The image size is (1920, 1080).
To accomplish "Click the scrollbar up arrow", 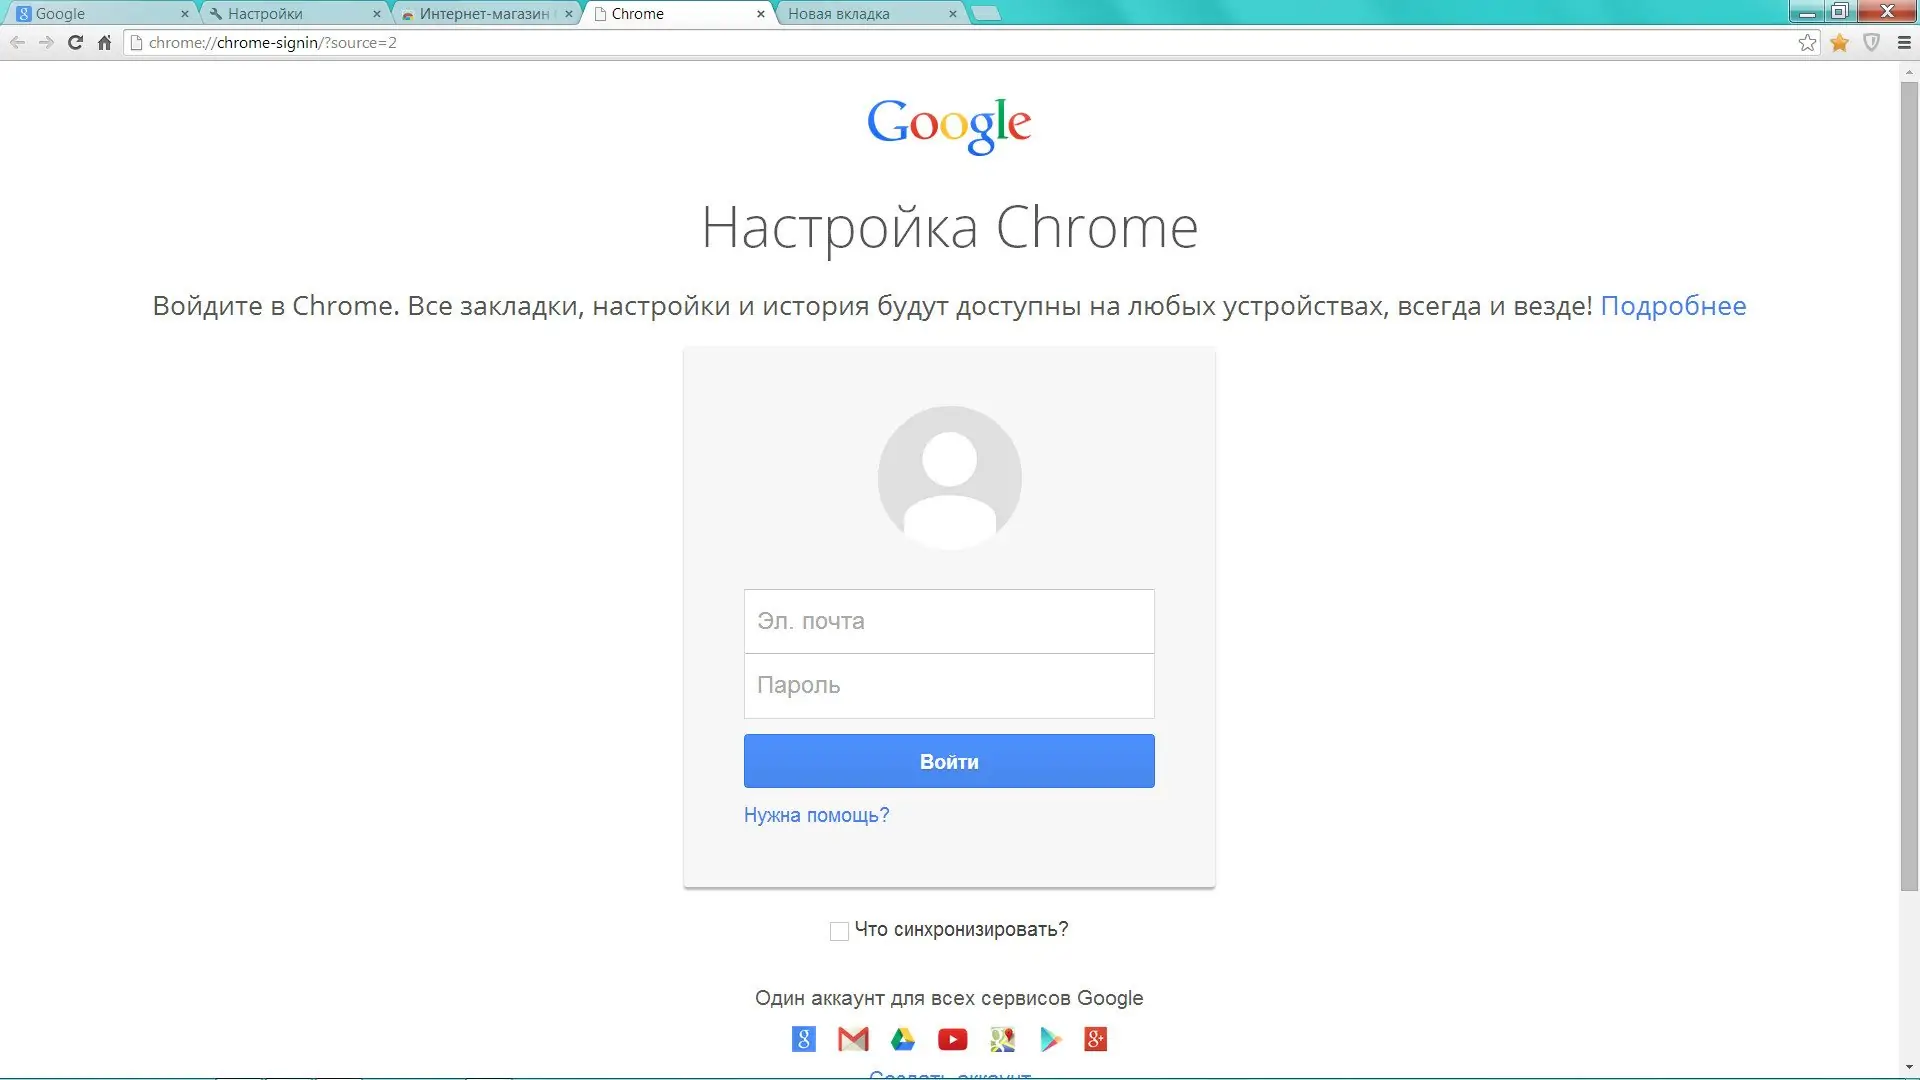I will pos(1909,71).
